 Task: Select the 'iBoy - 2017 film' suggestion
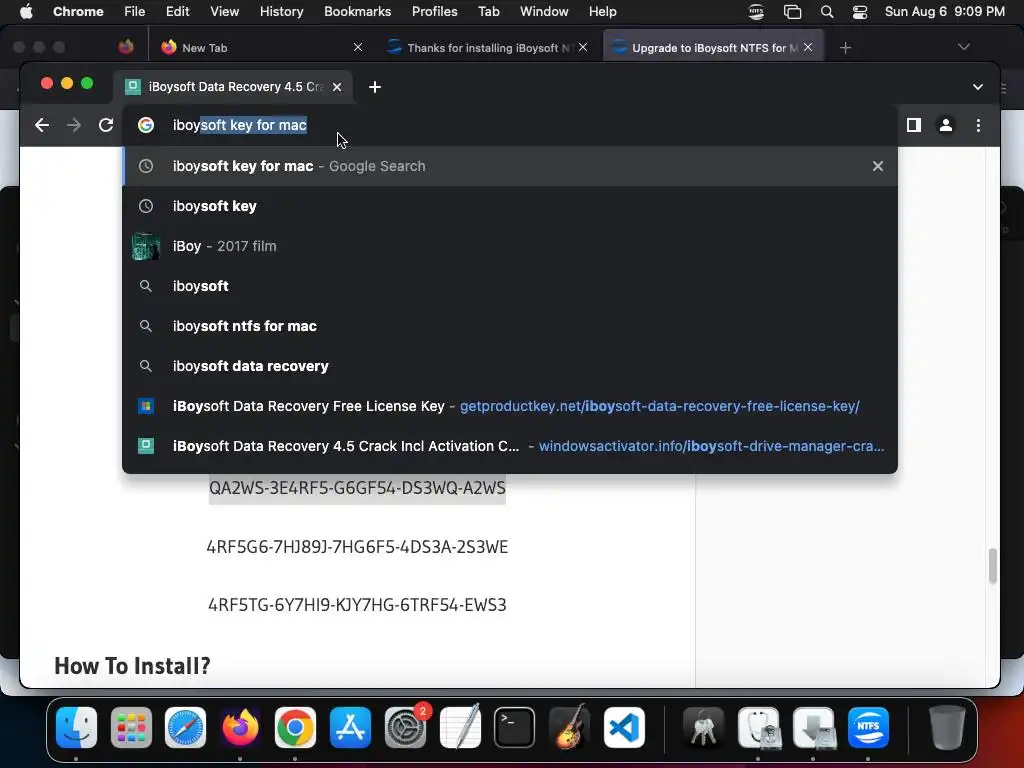click(x=509, y=246)
